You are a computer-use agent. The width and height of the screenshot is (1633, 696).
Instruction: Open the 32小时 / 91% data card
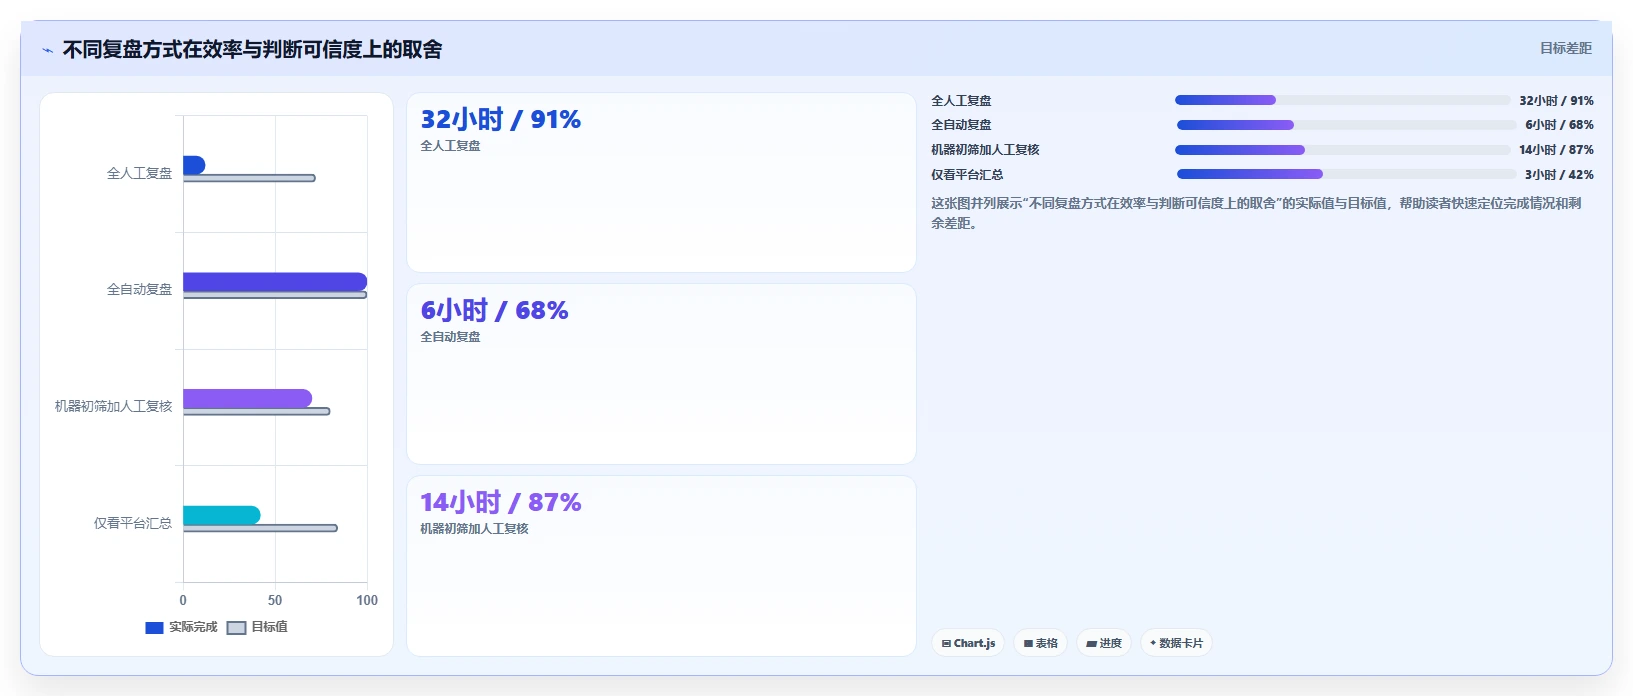661,182
